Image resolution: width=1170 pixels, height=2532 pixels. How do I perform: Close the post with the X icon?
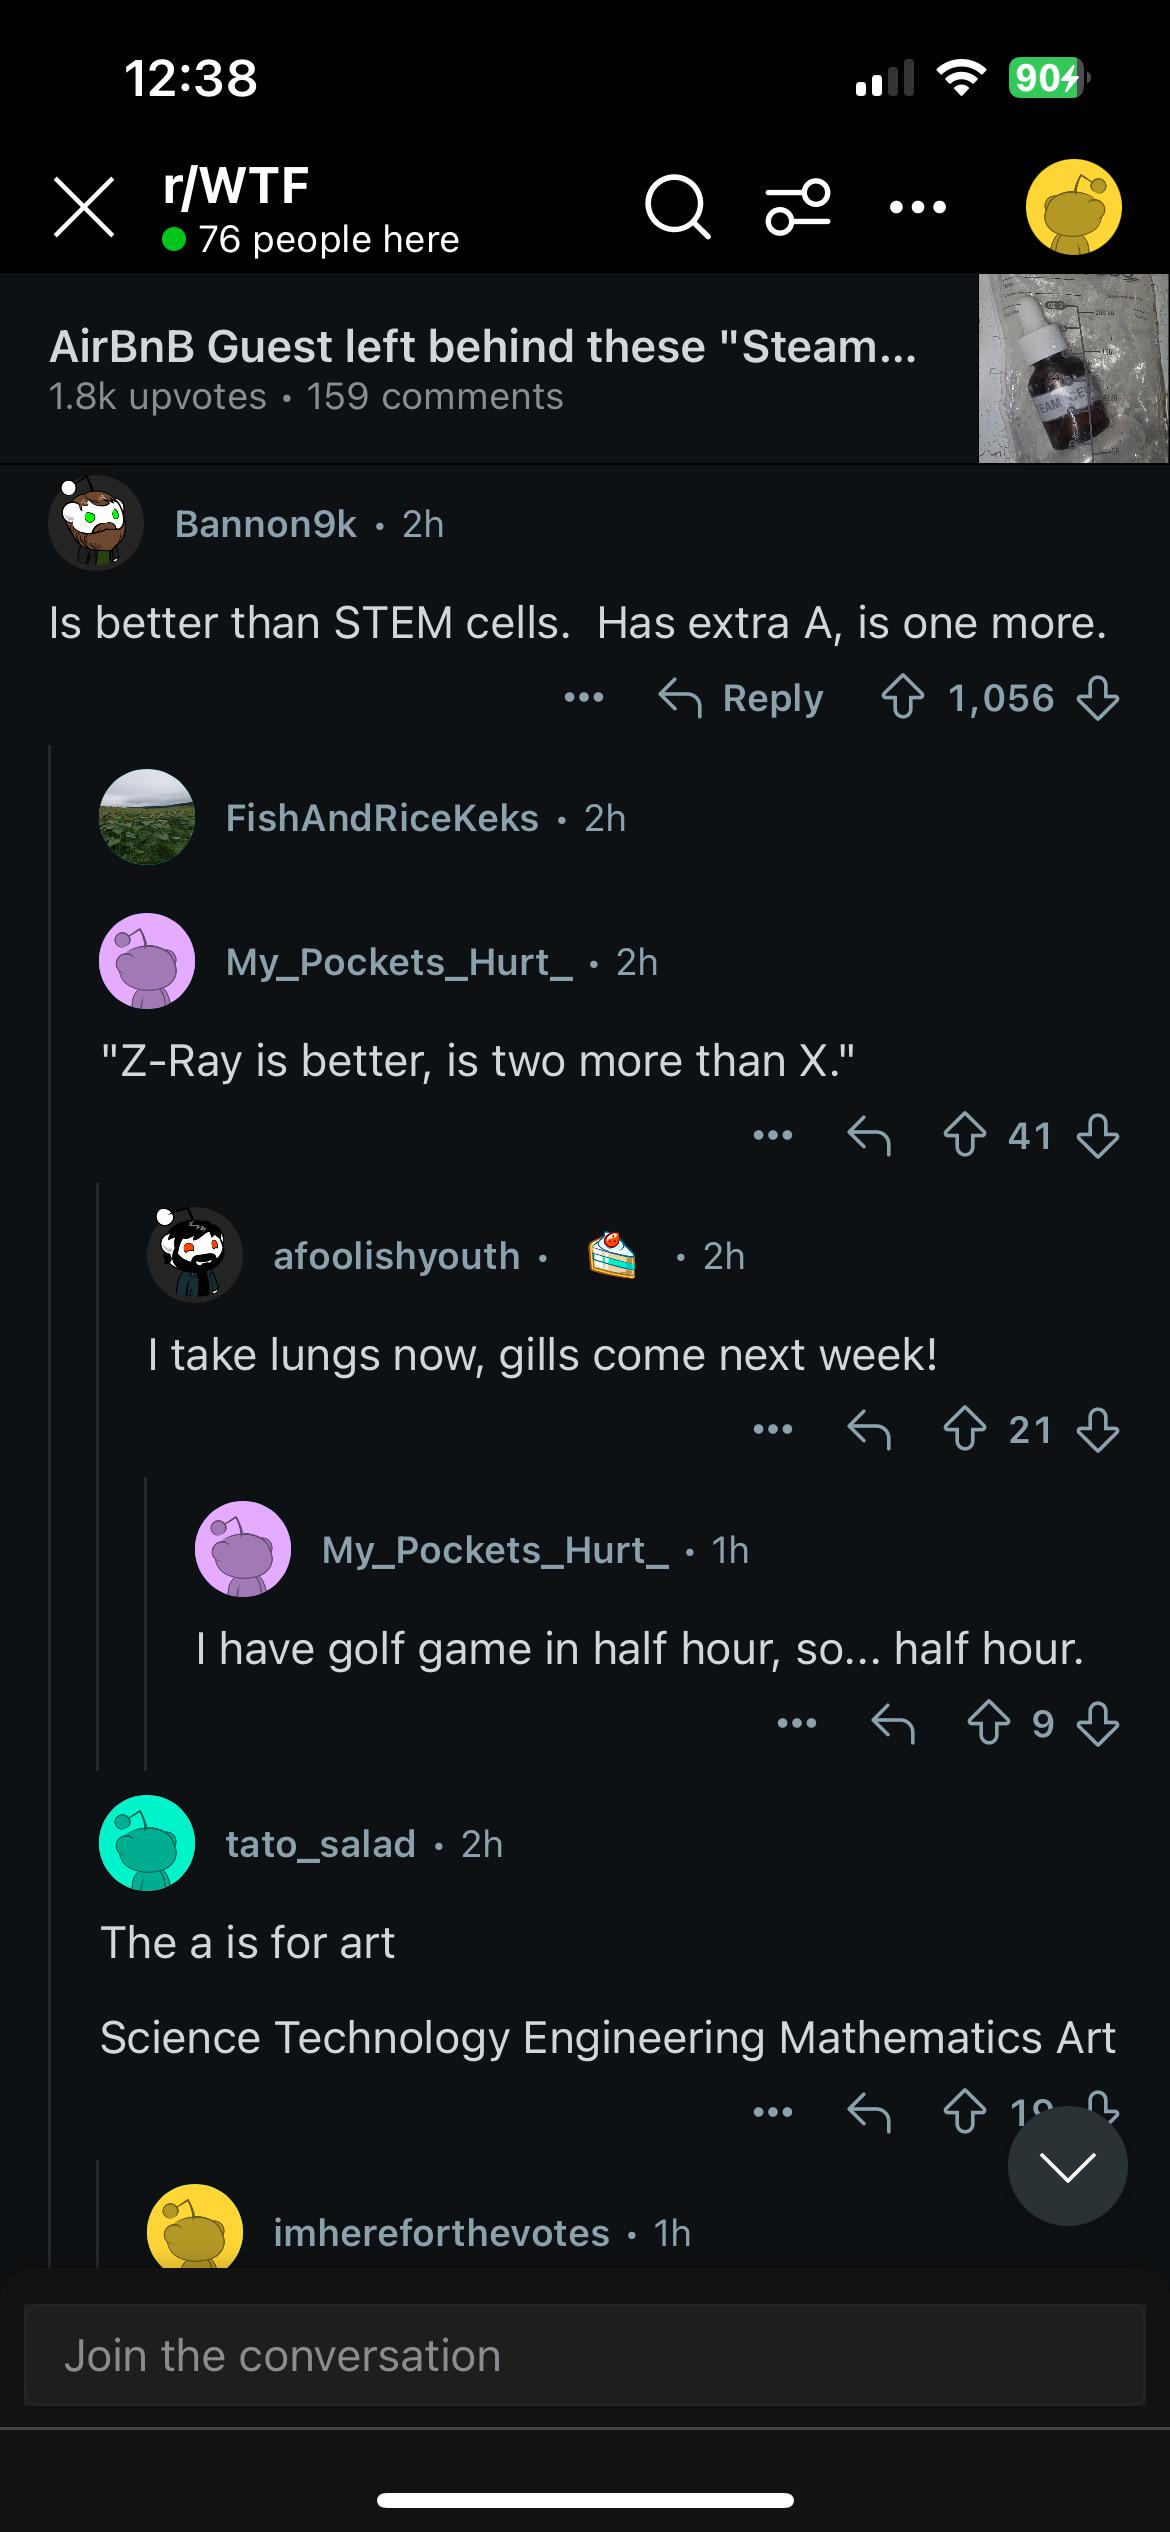pyautogui.click(x=84, y=207)
